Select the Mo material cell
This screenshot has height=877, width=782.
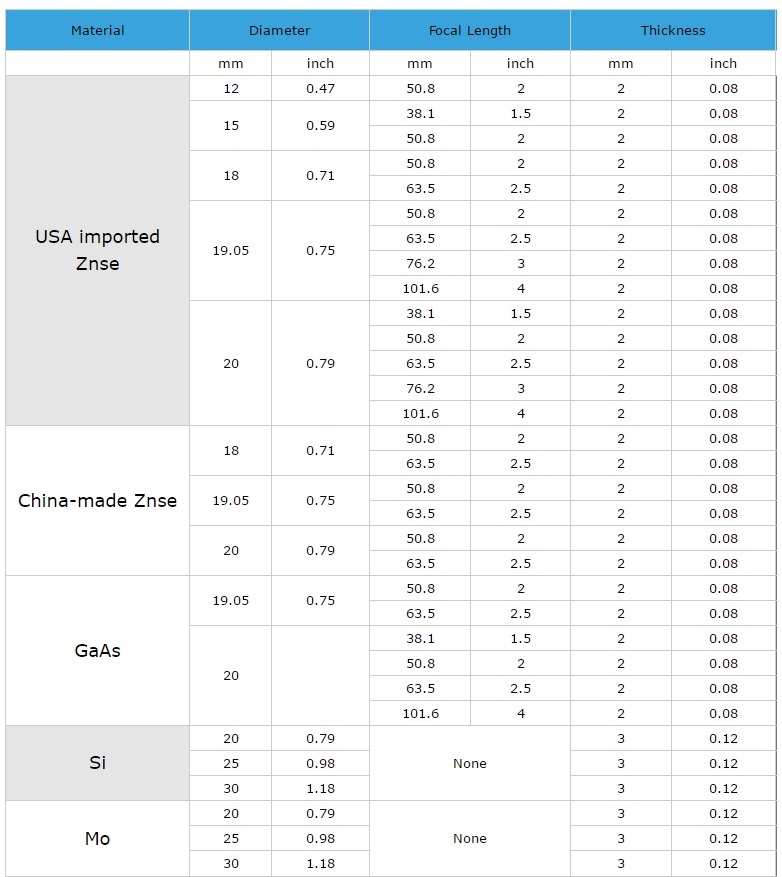(98, 838)
